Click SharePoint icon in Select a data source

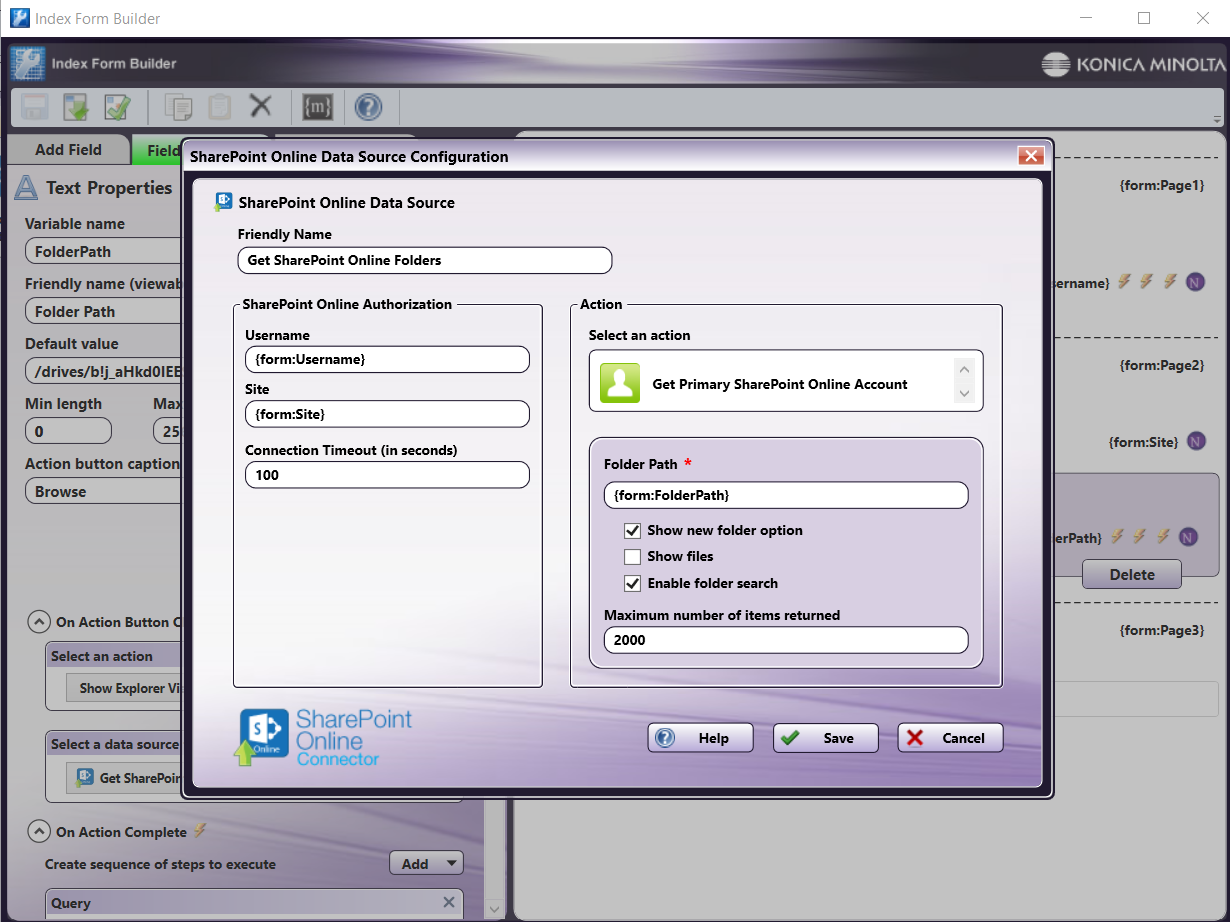[85, 777]
